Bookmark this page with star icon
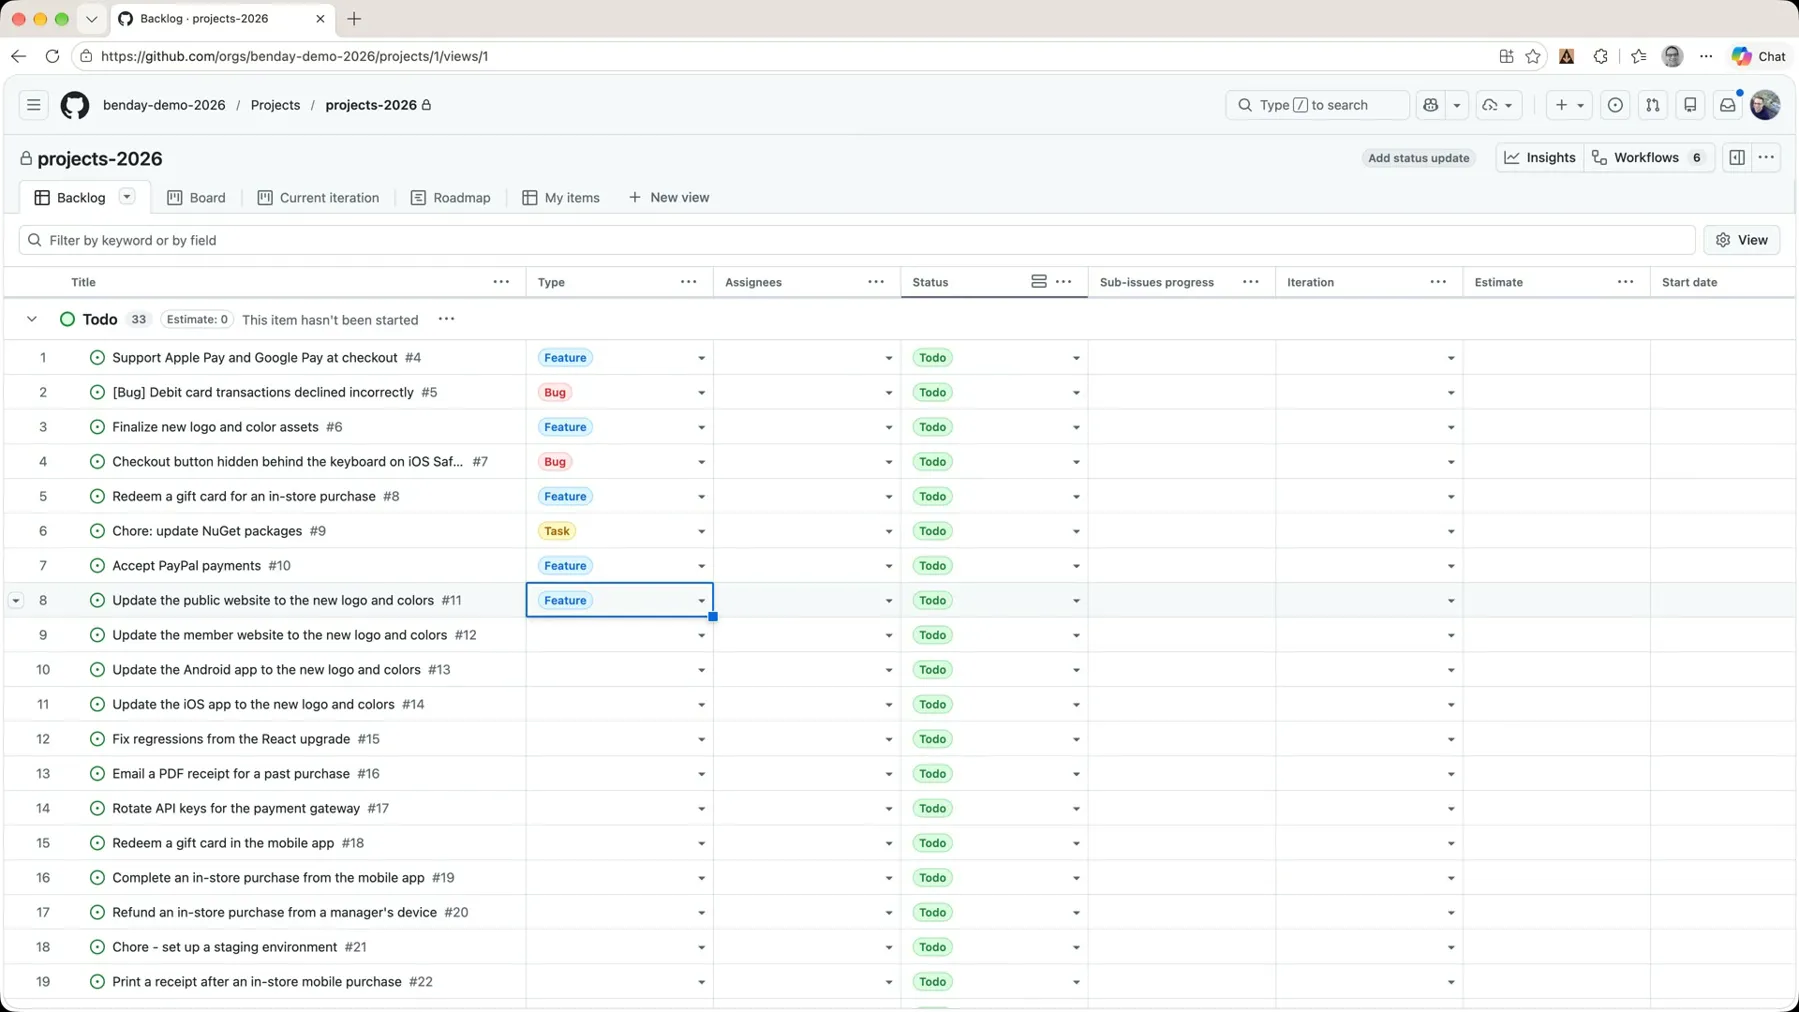 tap(1533, 56)
